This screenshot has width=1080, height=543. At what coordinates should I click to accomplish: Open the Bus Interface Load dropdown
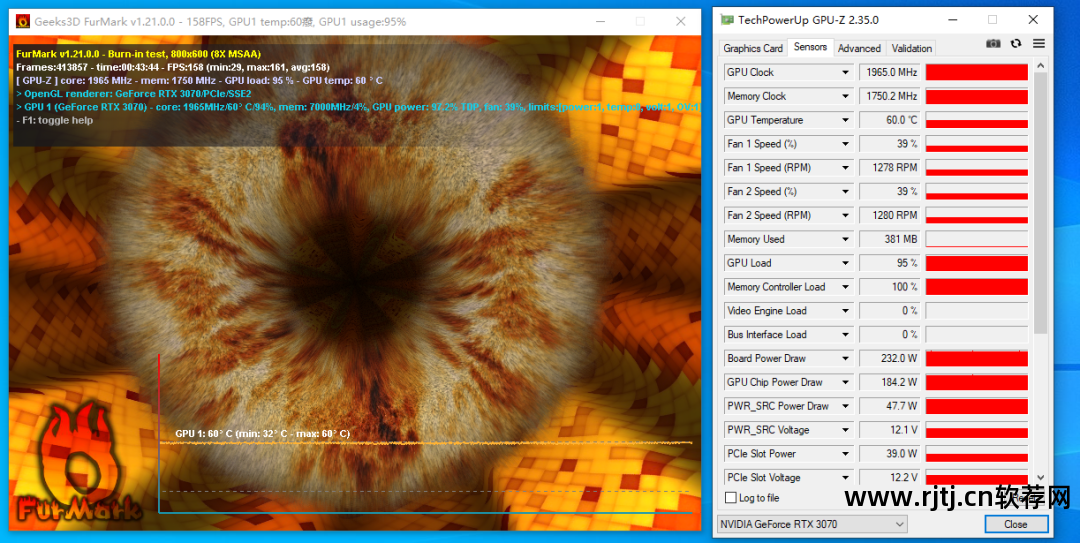point(845,335)
